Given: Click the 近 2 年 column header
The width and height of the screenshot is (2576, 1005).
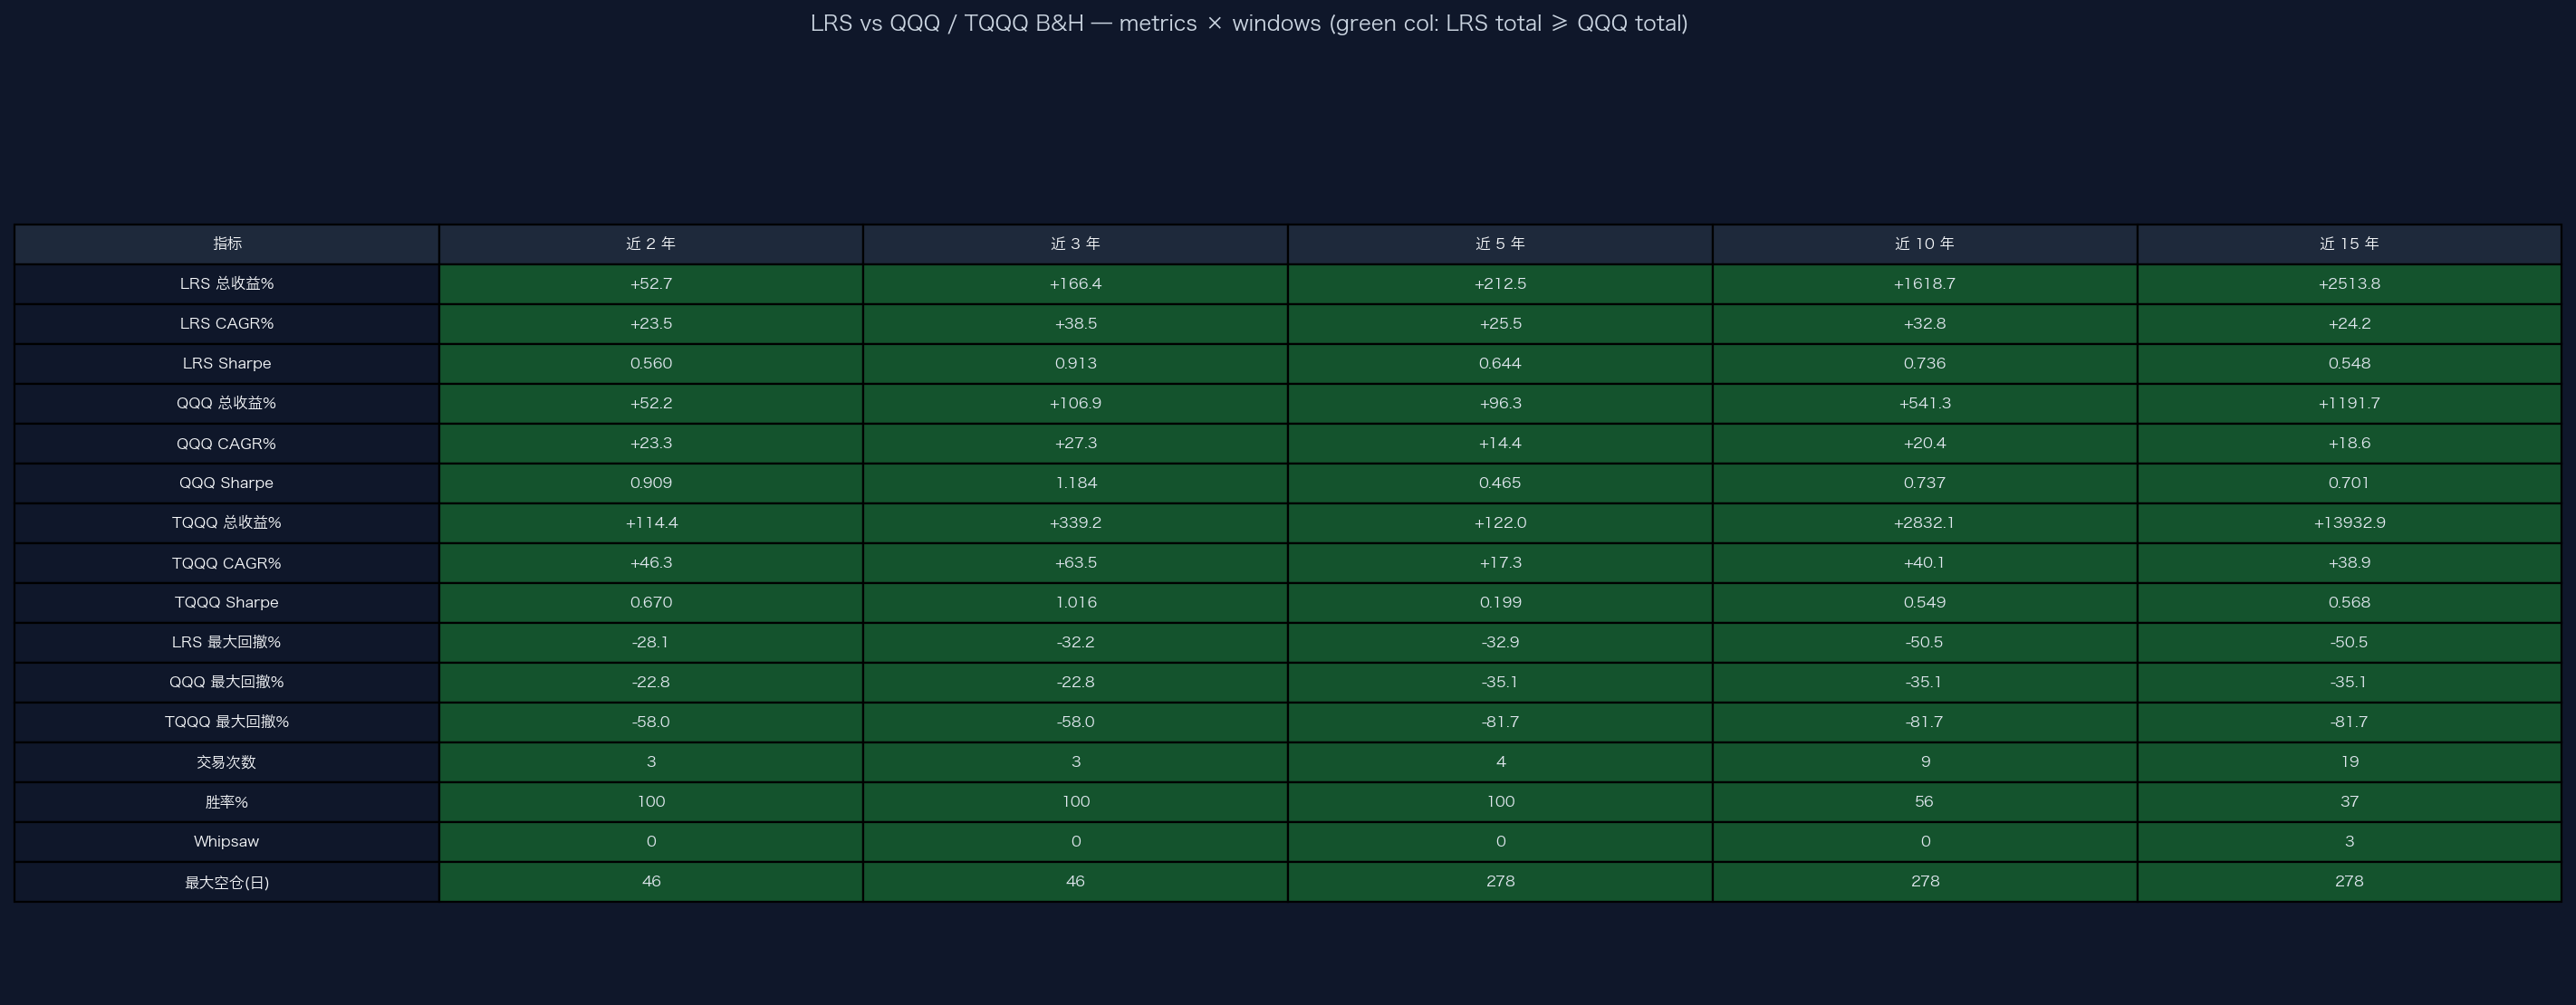Looking at the screenshot, I should click(651, 244).
